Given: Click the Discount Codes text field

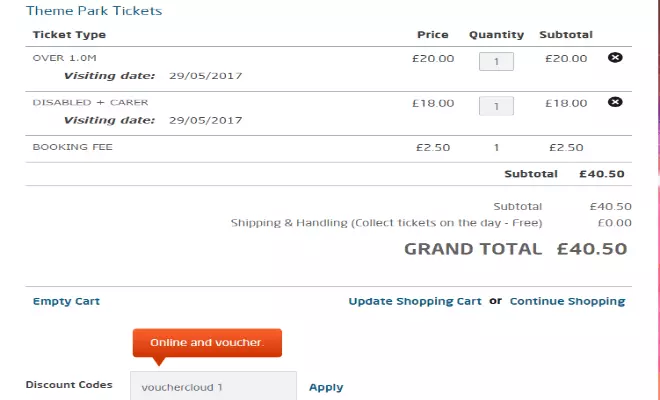Looking at the screenshot, I should (x=213, y=386).
